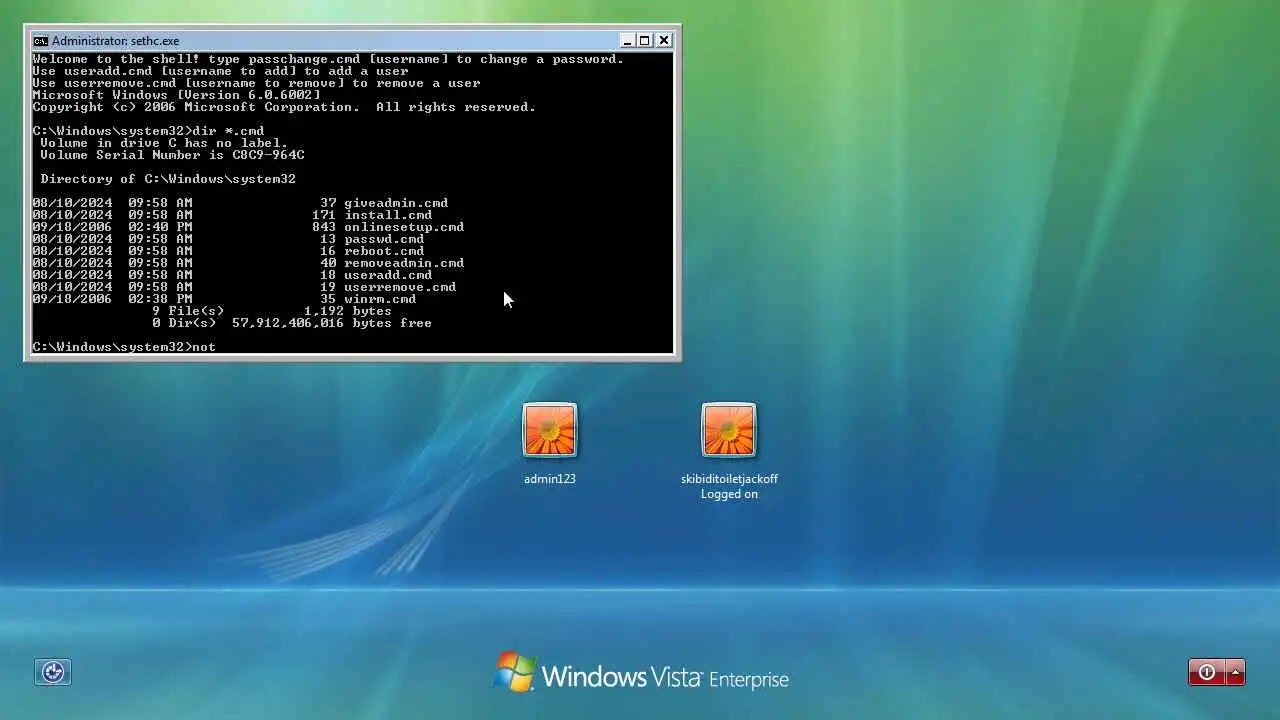This screenshot has height=720, width=1280.
Task: Click passwd.cmd in the directory listing
Action: pos(384,239)
